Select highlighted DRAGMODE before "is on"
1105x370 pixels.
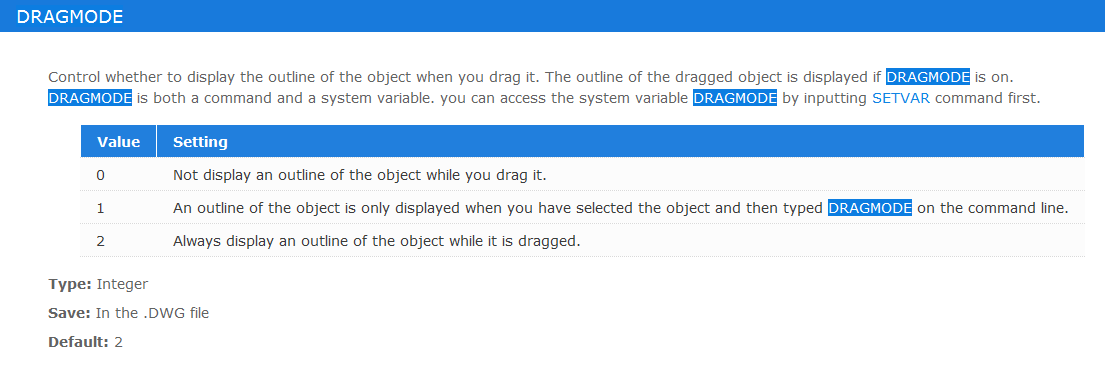(927, 76)
